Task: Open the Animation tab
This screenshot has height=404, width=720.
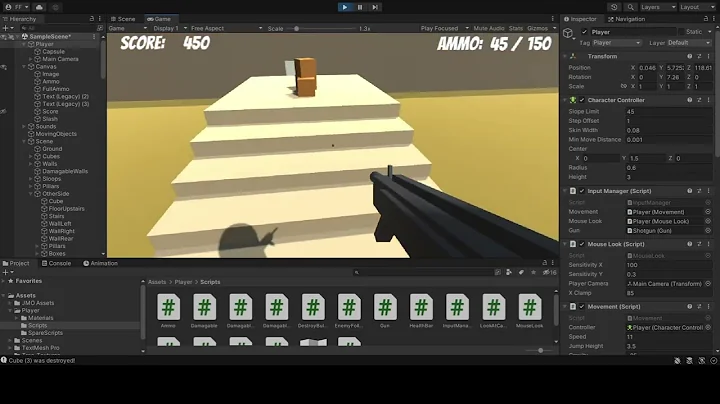Action: coord(101,263)
